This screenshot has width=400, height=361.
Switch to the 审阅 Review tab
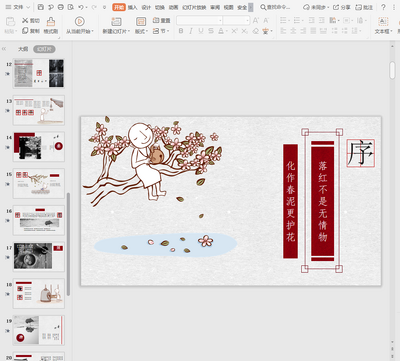[215, 7]
